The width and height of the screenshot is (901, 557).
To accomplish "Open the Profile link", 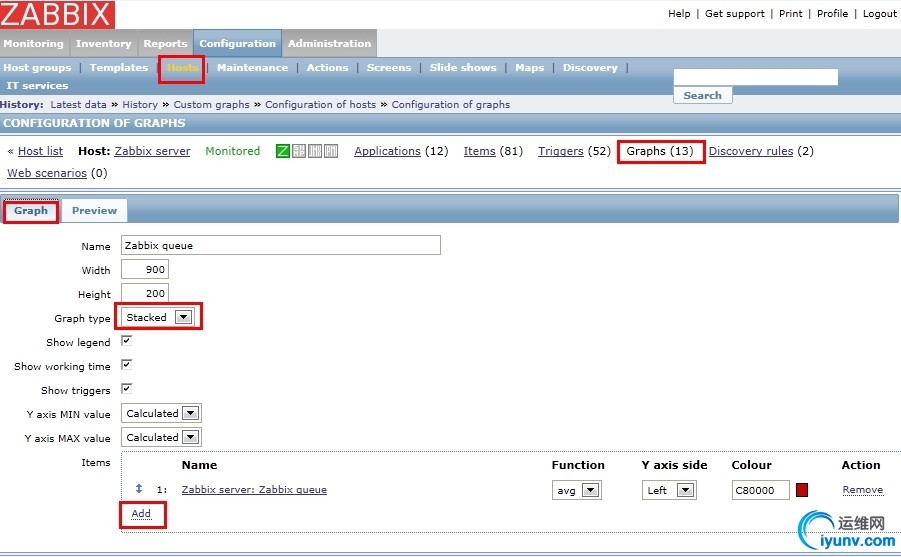I will tap(832, 14).
